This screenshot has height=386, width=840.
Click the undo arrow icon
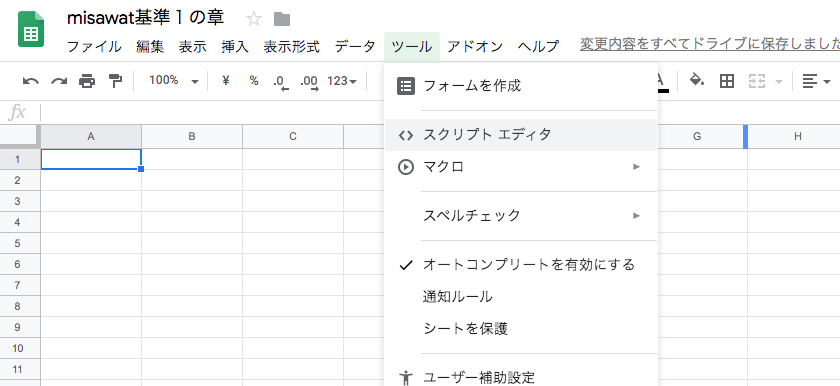click(x=31, y=81)
